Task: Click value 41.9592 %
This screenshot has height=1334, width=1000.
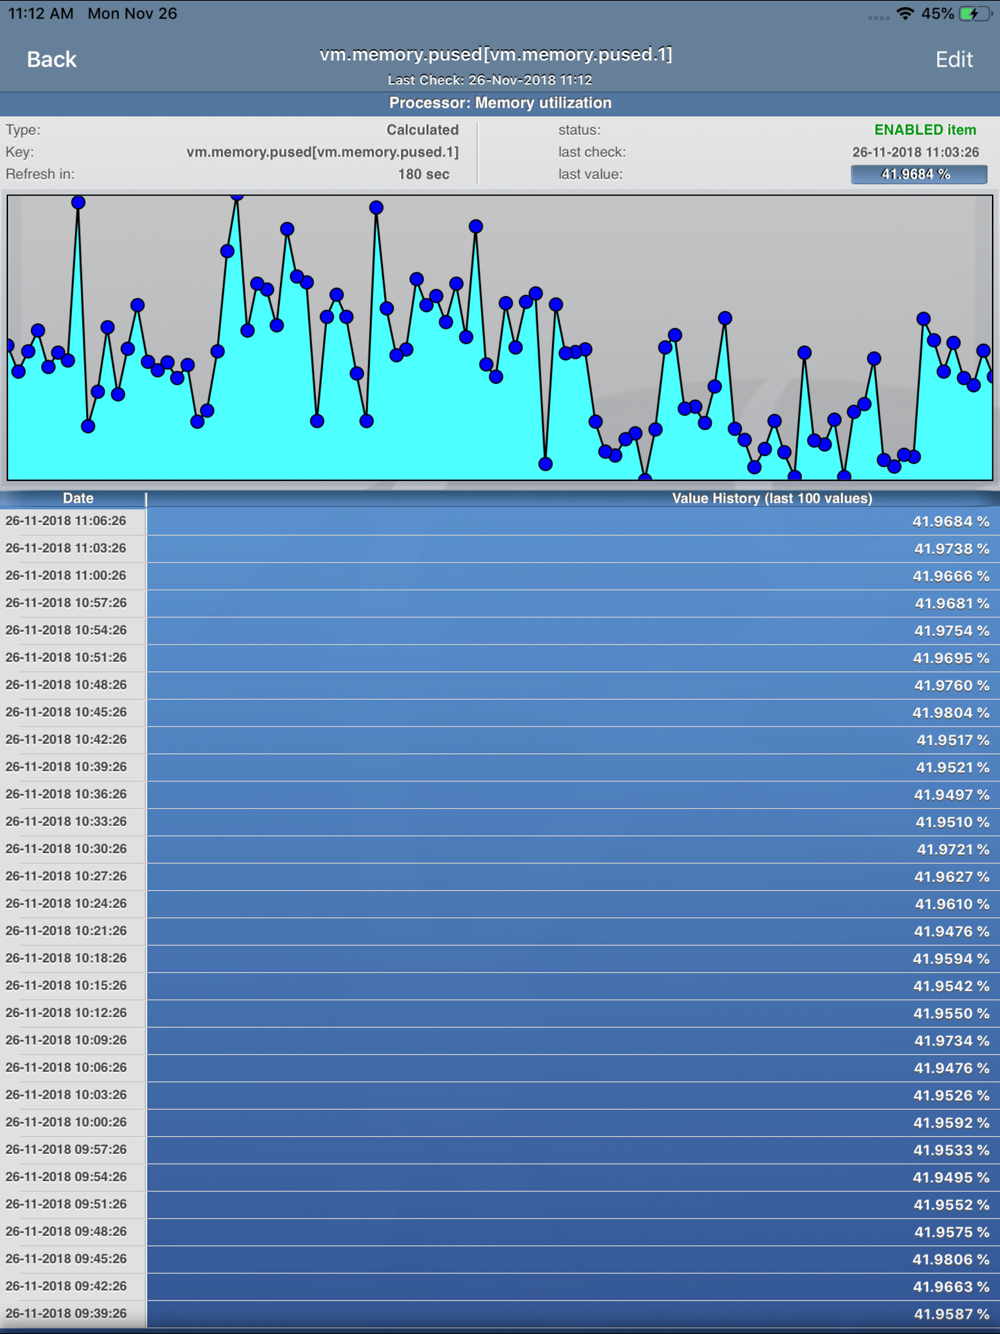Action: pos(952,1123)
